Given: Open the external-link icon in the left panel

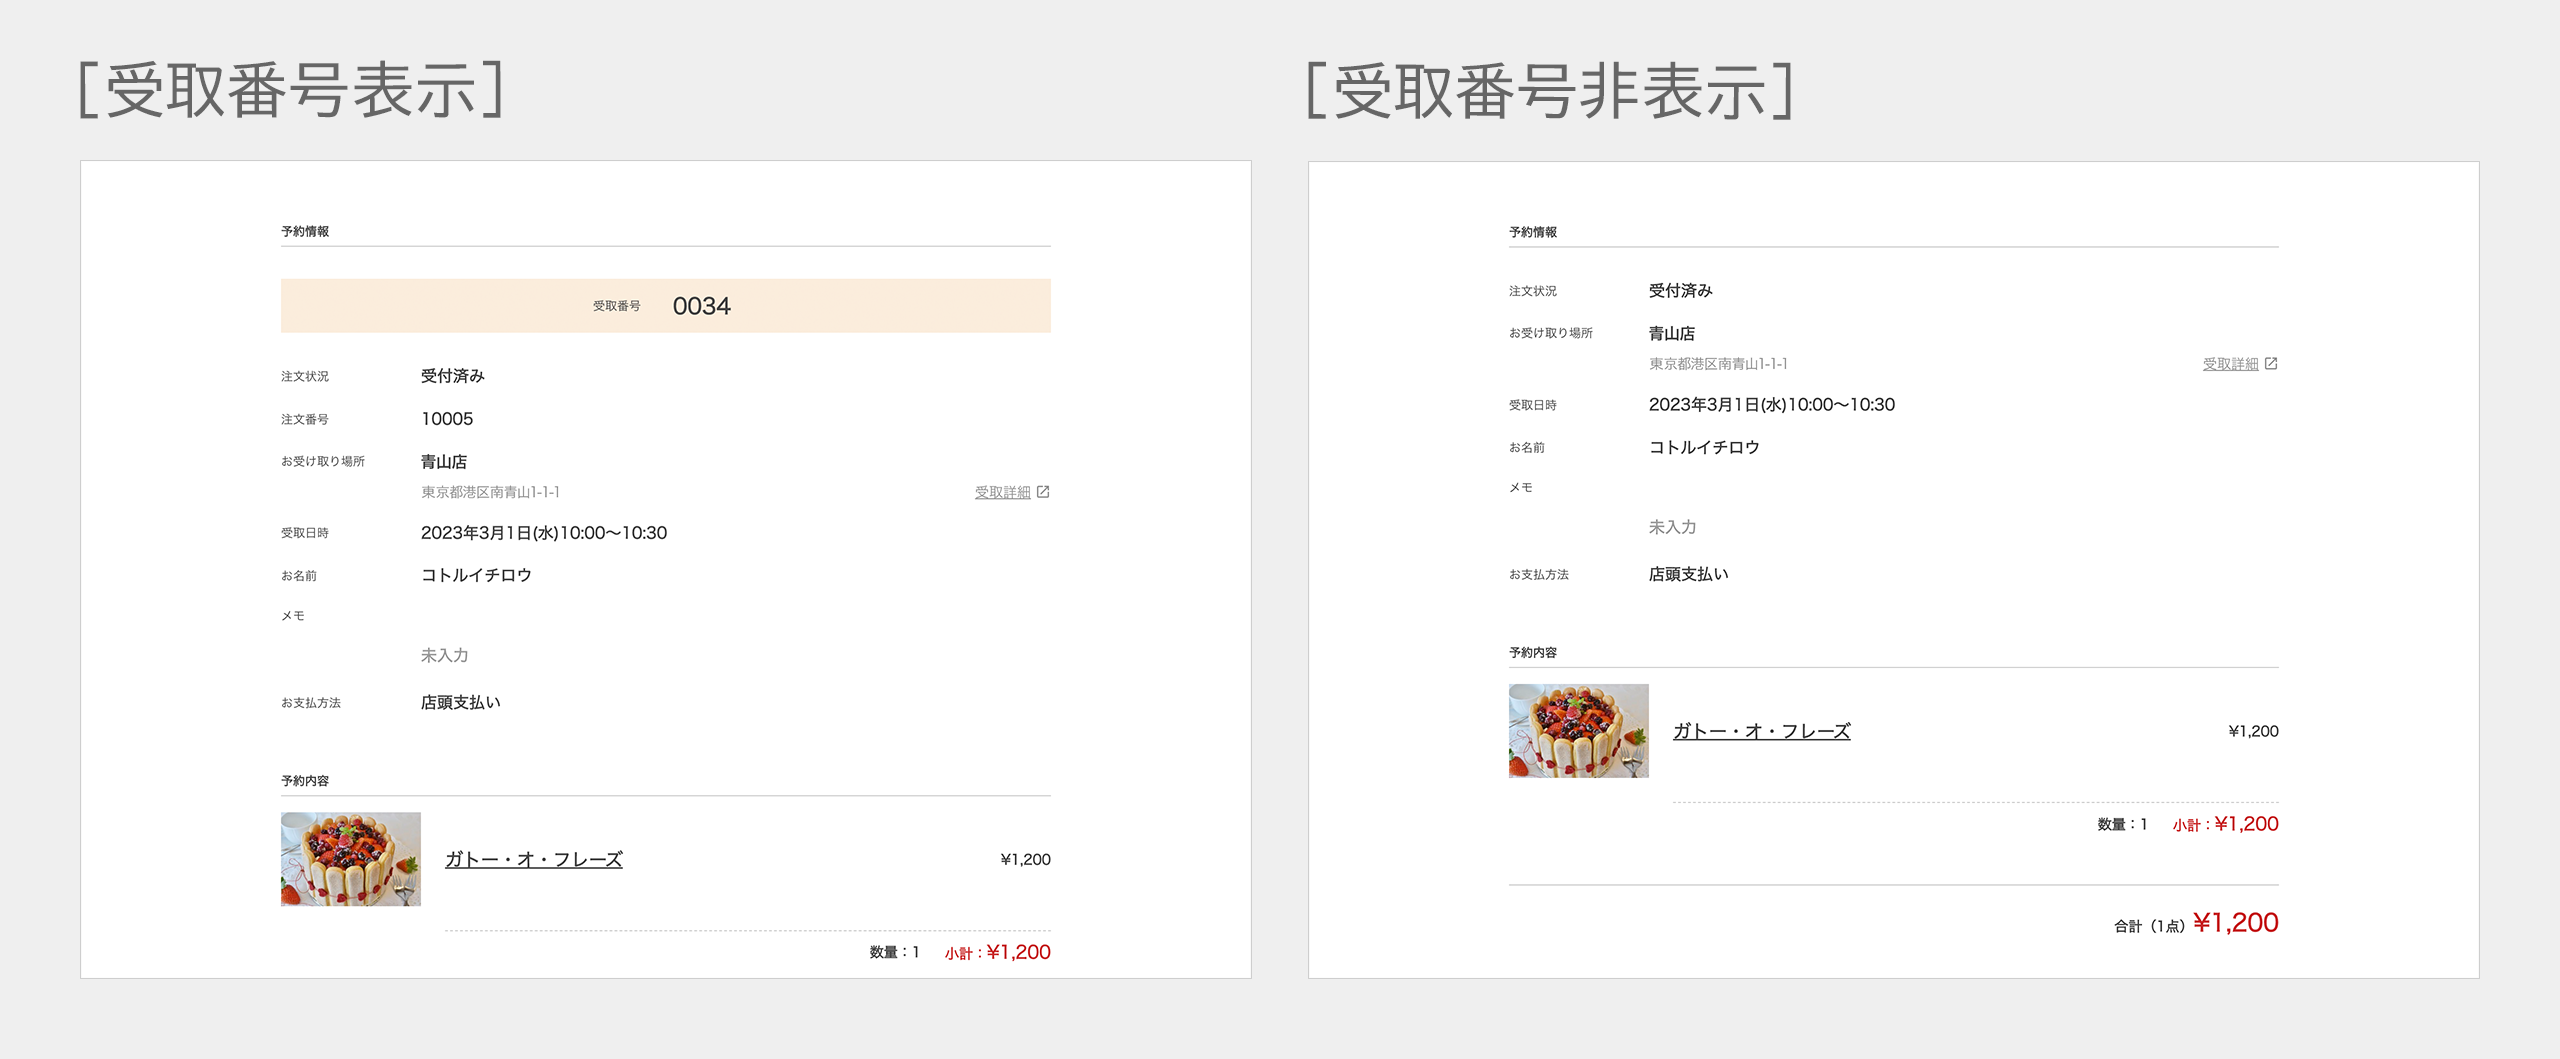Looking at the screenshot, I should [1043, 492].
